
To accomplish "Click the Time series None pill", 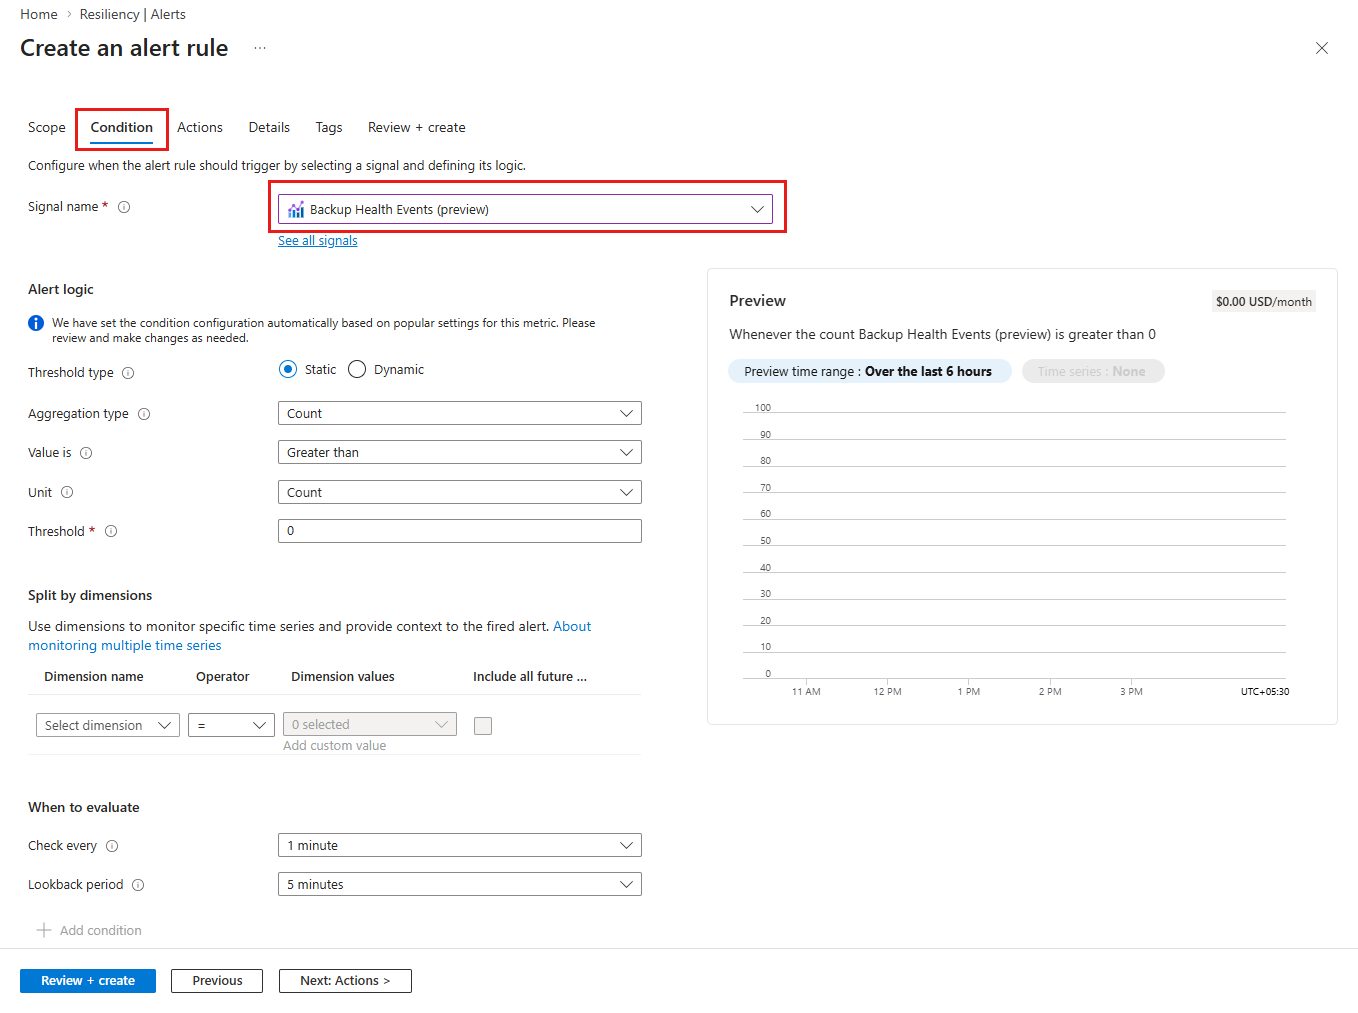I will tap(1092, 371).
